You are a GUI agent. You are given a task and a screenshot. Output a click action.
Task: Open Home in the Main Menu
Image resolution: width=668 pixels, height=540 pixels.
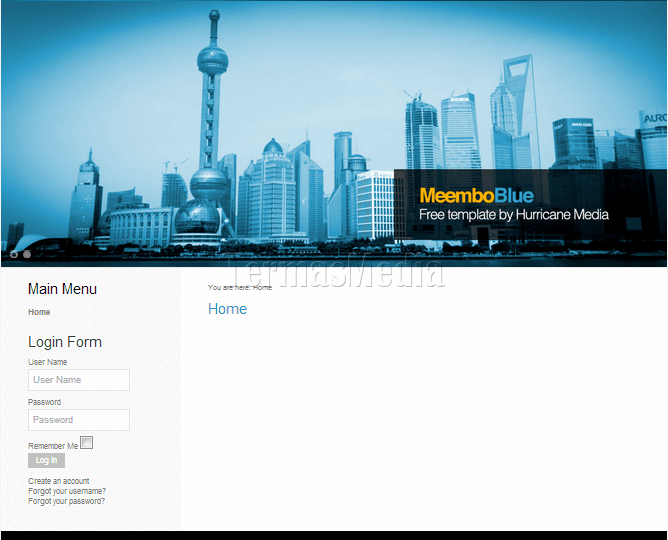click(x=39, y=312)
